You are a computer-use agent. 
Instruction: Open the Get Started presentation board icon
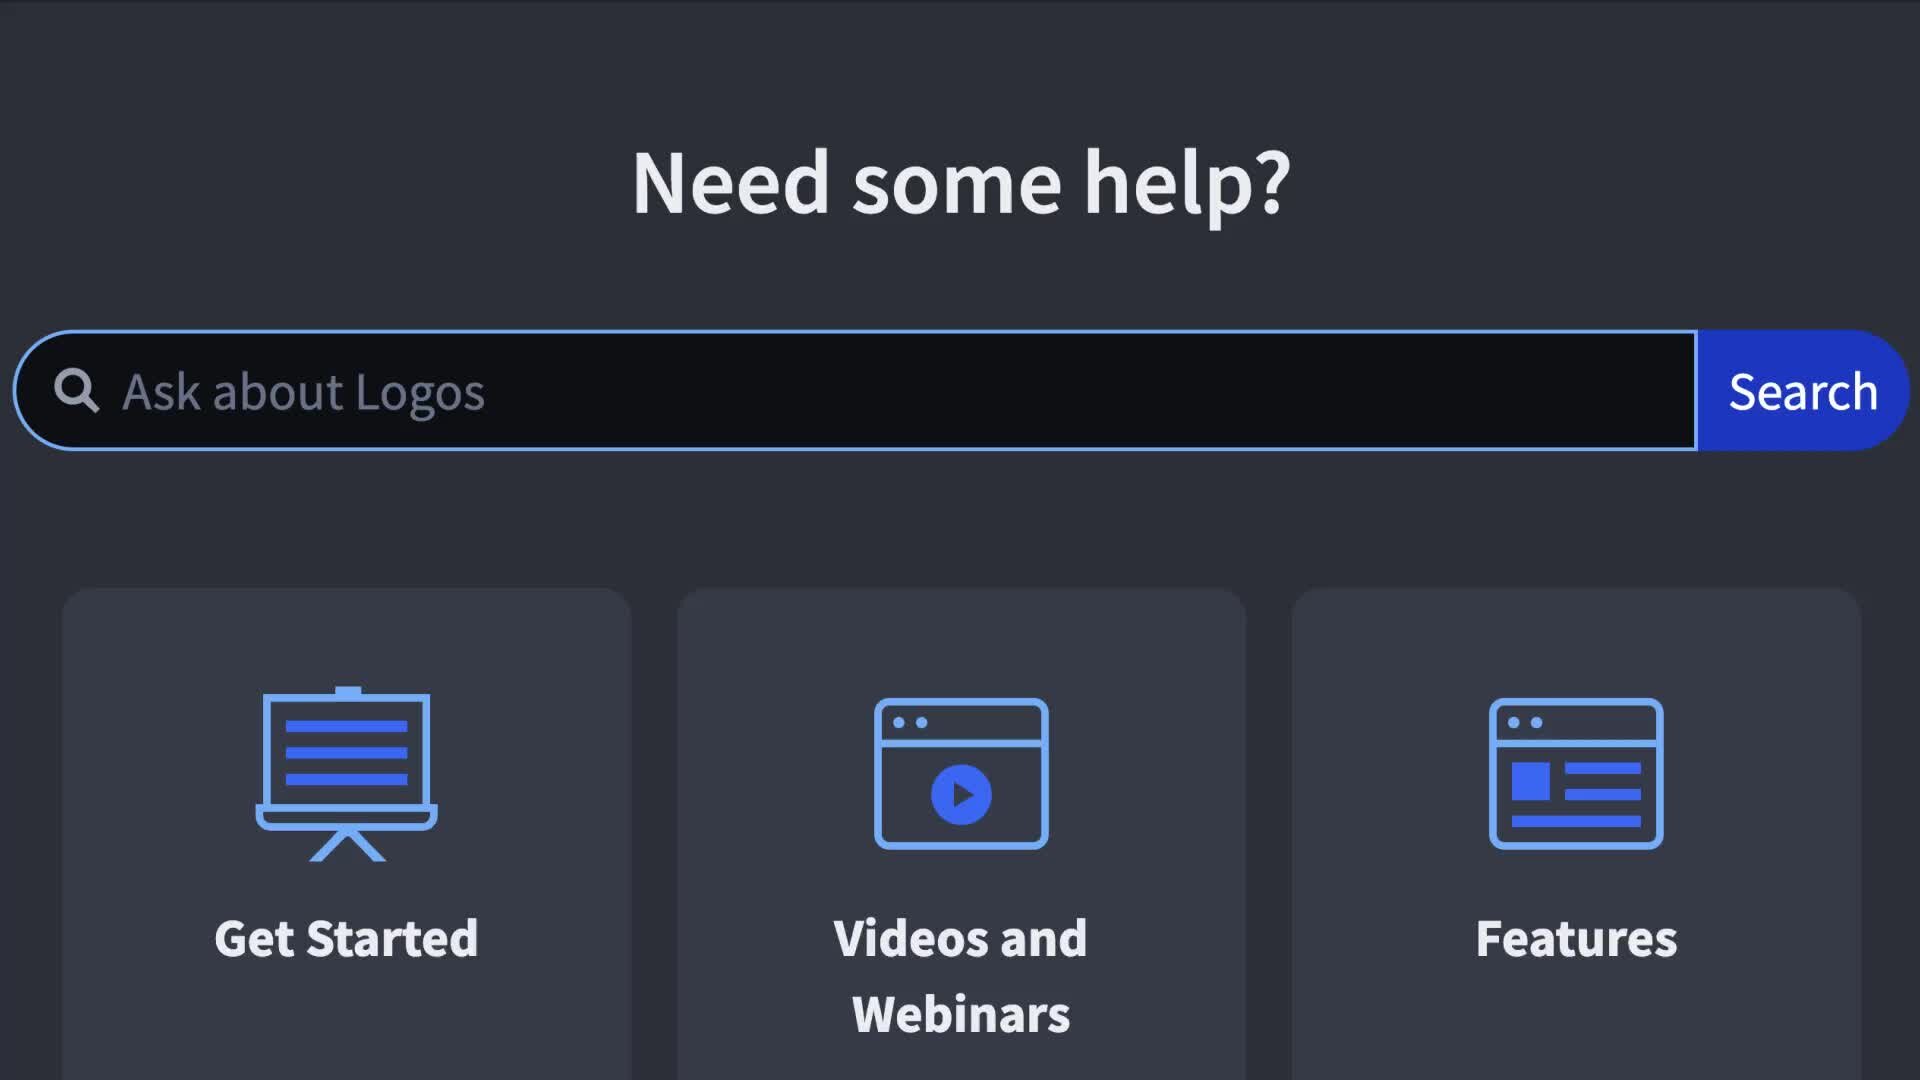tap(346, 774)
